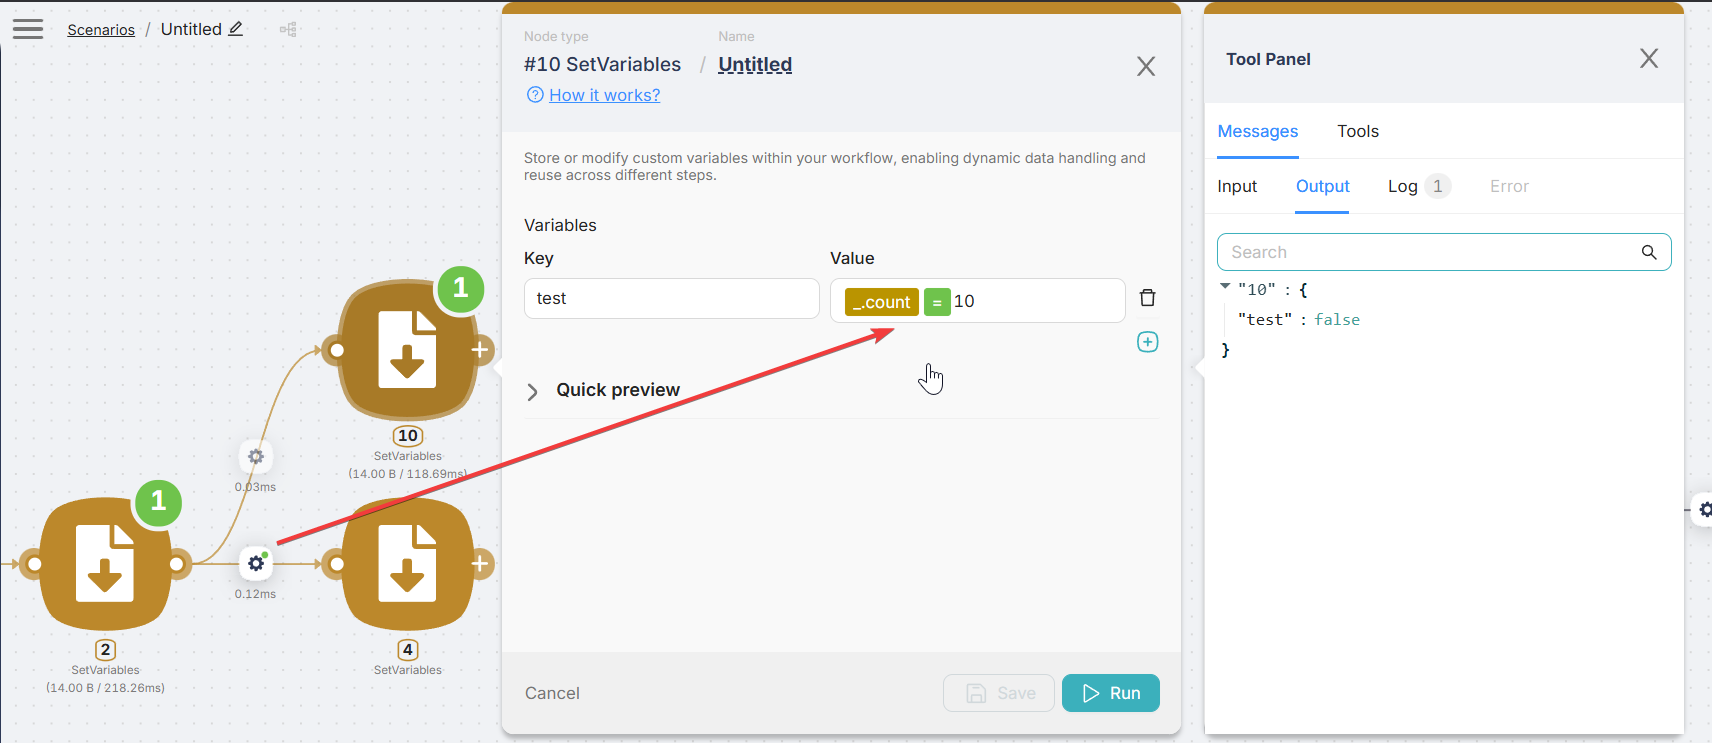Image resolution: width=1712 pixels, height=743 pixels.
Task: Select SetVariables node number 4
Action: [407, 564]
